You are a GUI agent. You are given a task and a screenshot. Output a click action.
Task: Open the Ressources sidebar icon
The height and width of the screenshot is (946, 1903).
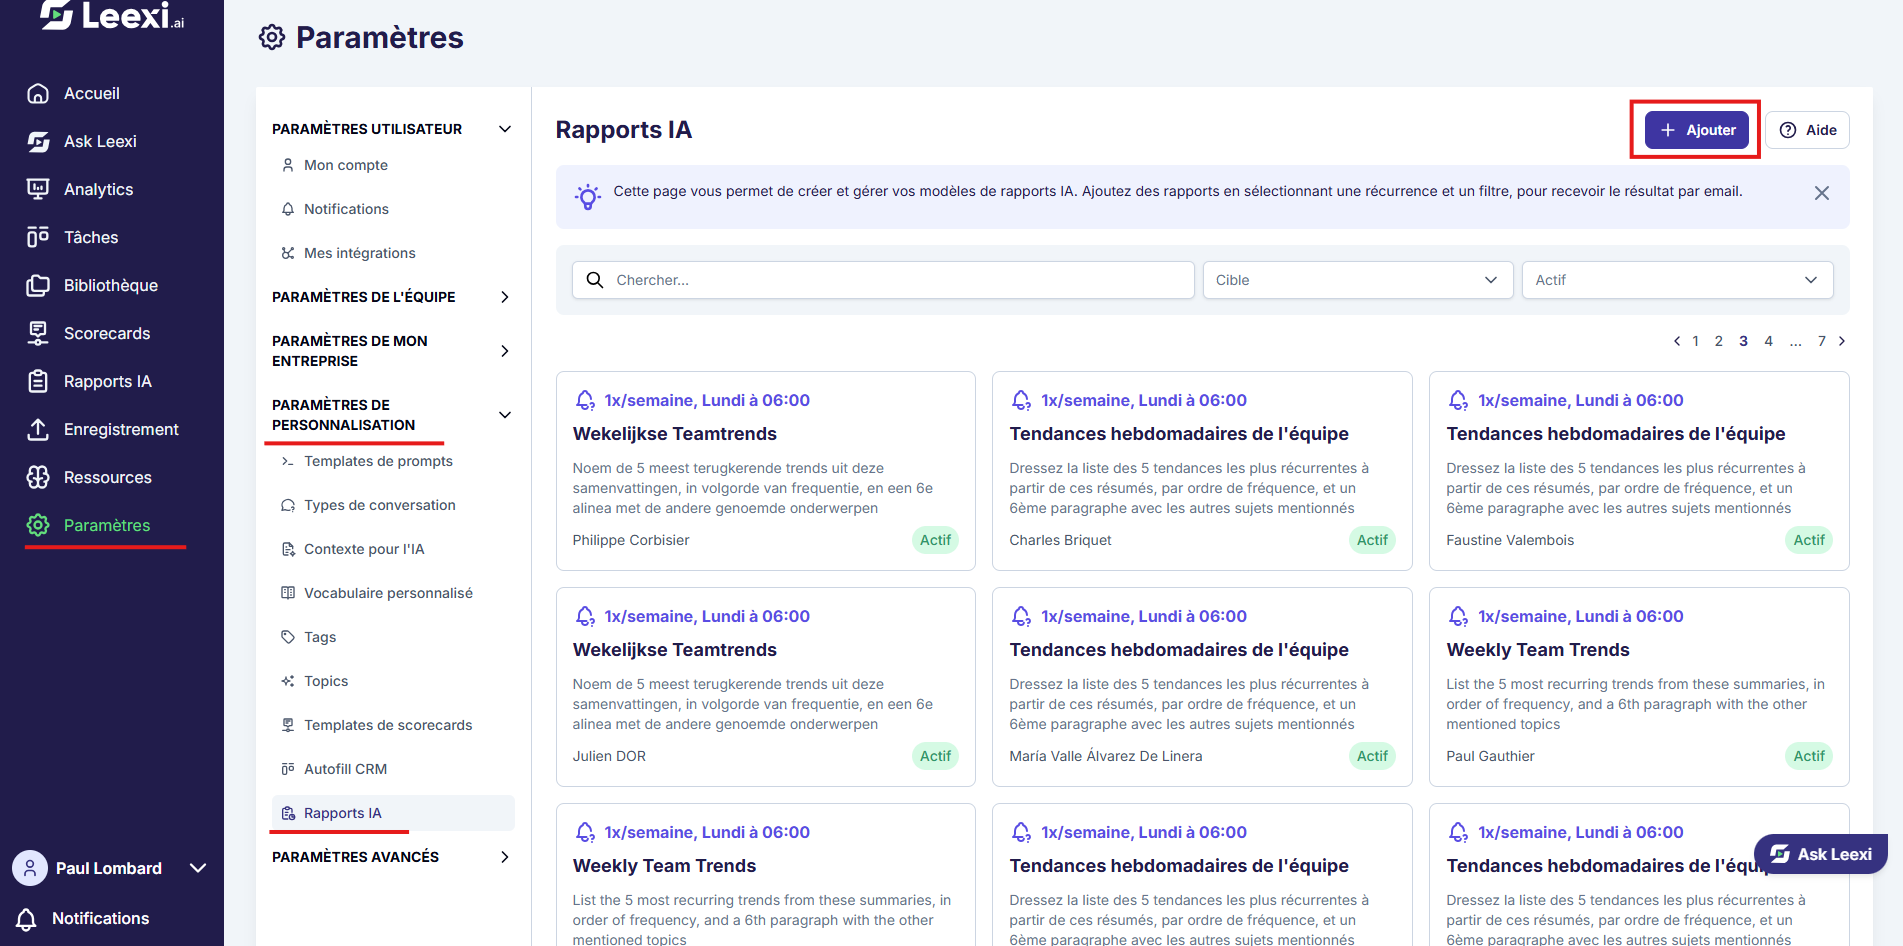point(38,477)
